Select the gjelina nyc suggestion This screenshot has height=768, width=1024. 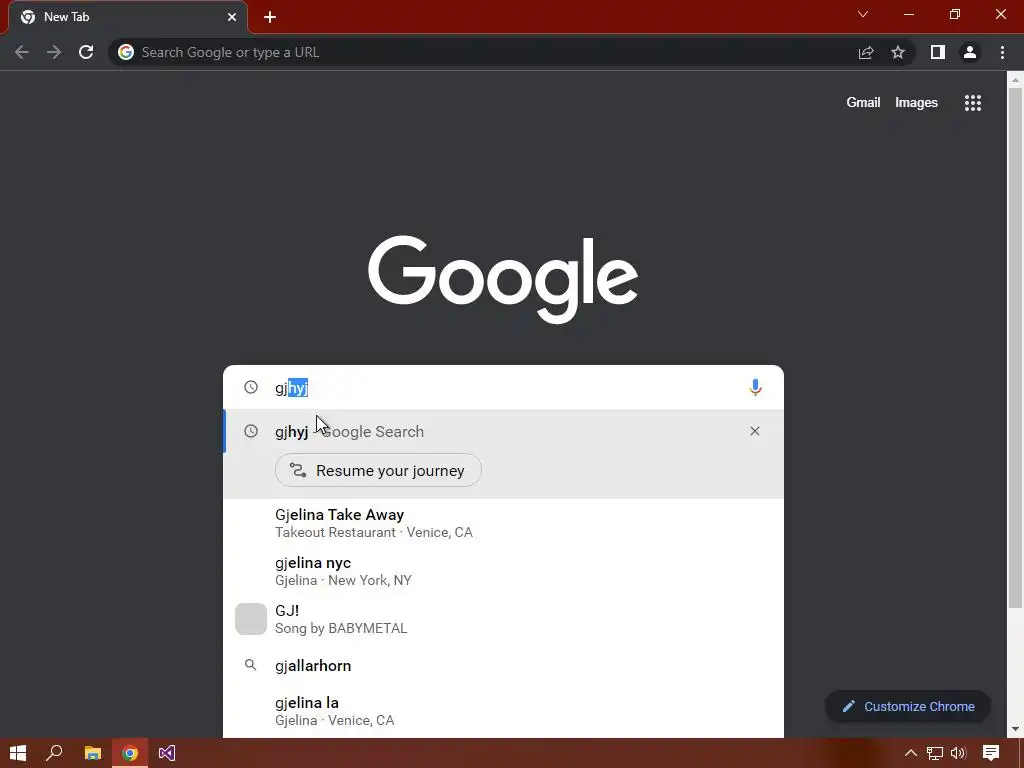(503, 571)
